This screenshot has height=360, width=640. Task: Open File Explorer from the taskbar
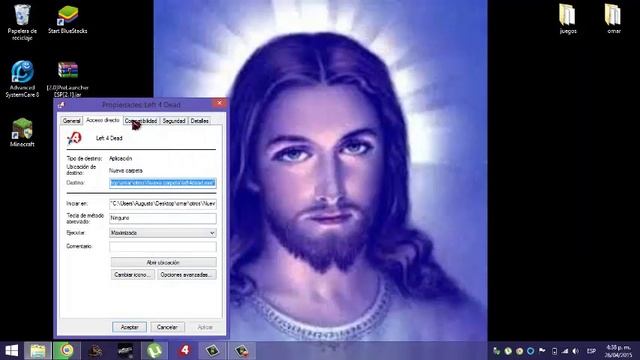[38, 351]
